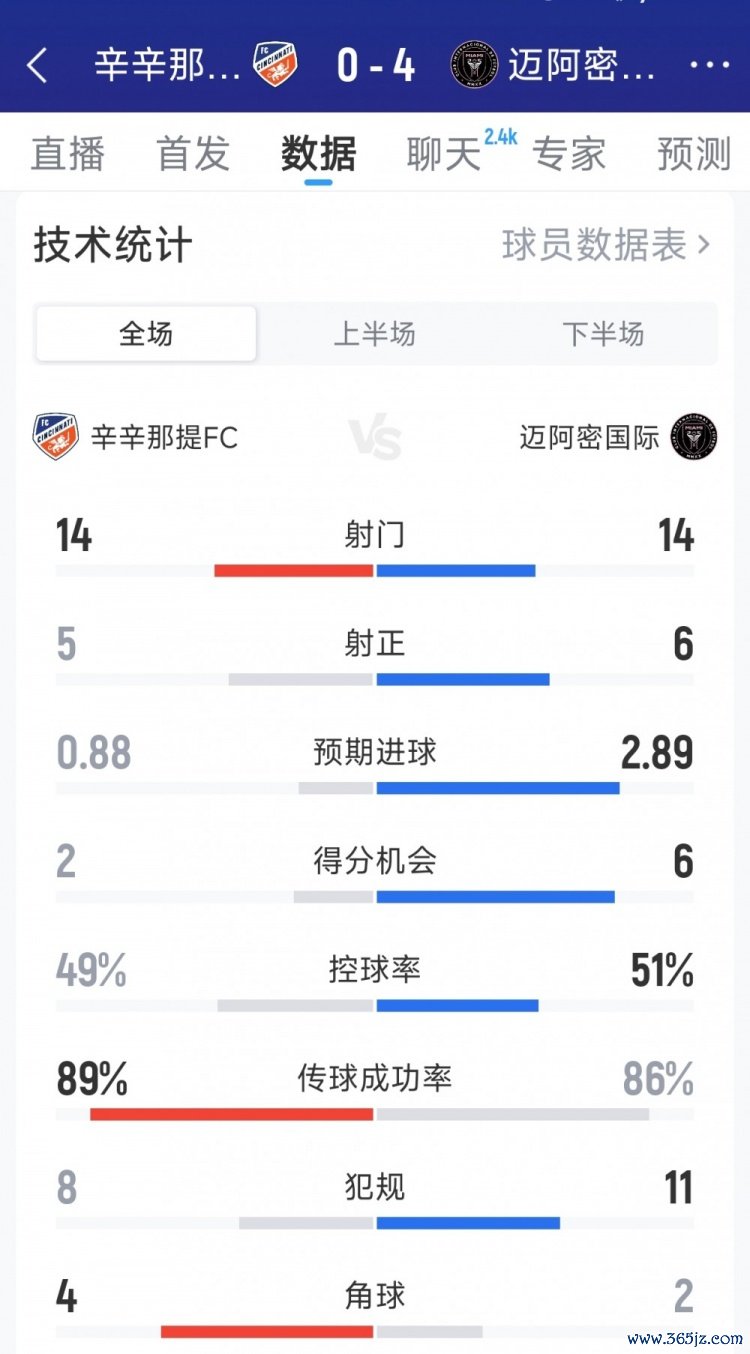Viewport: 750px width, 1354px height.
Task: Switch stats to 上半场 first half
Action: point(374,334)
